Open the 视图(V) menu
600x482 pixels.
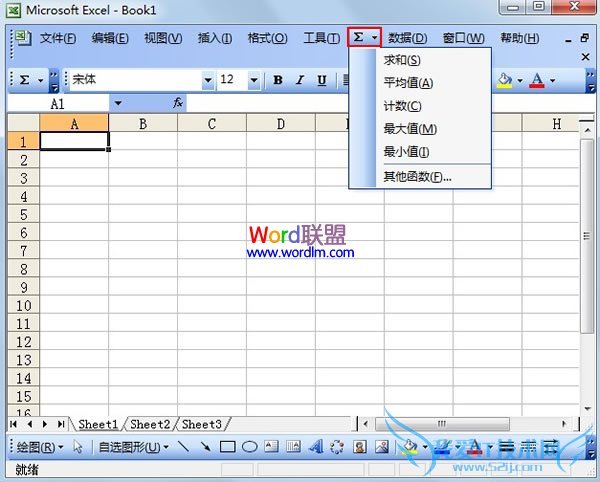click(163, 38)
